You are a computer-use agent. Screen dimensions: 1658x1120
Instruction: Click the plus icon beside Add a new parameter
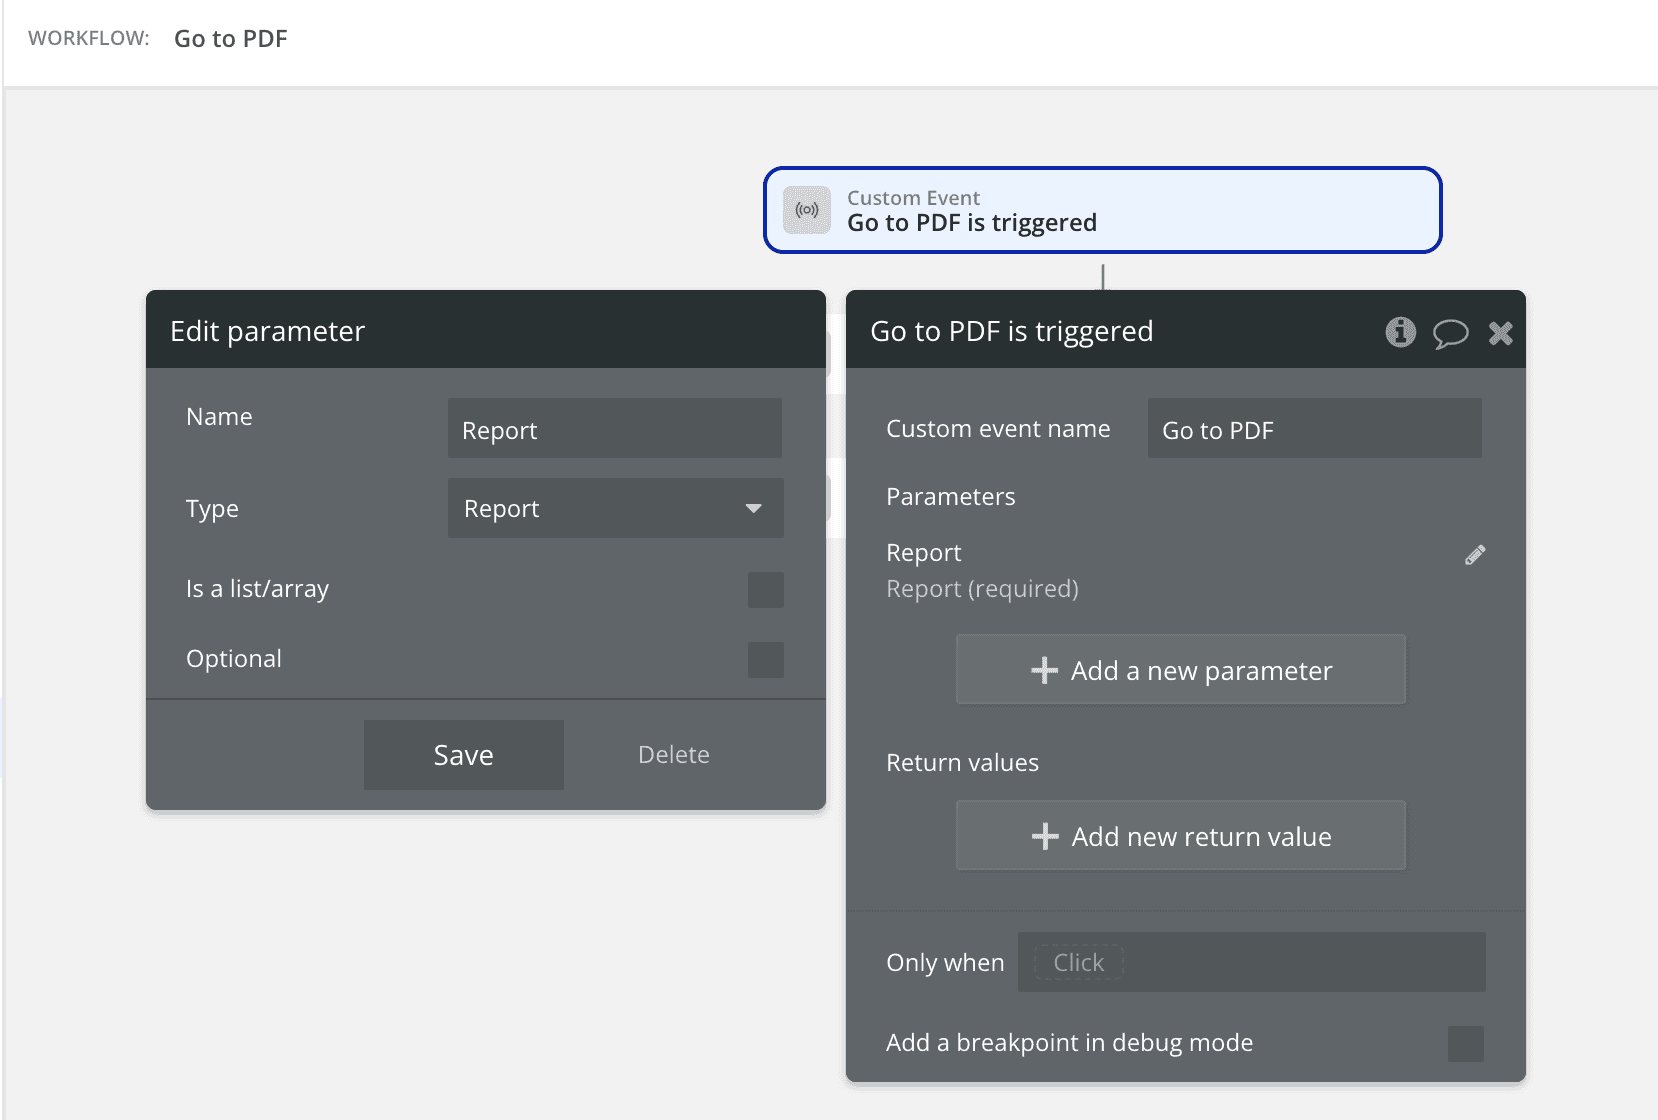click(1044, 670)
